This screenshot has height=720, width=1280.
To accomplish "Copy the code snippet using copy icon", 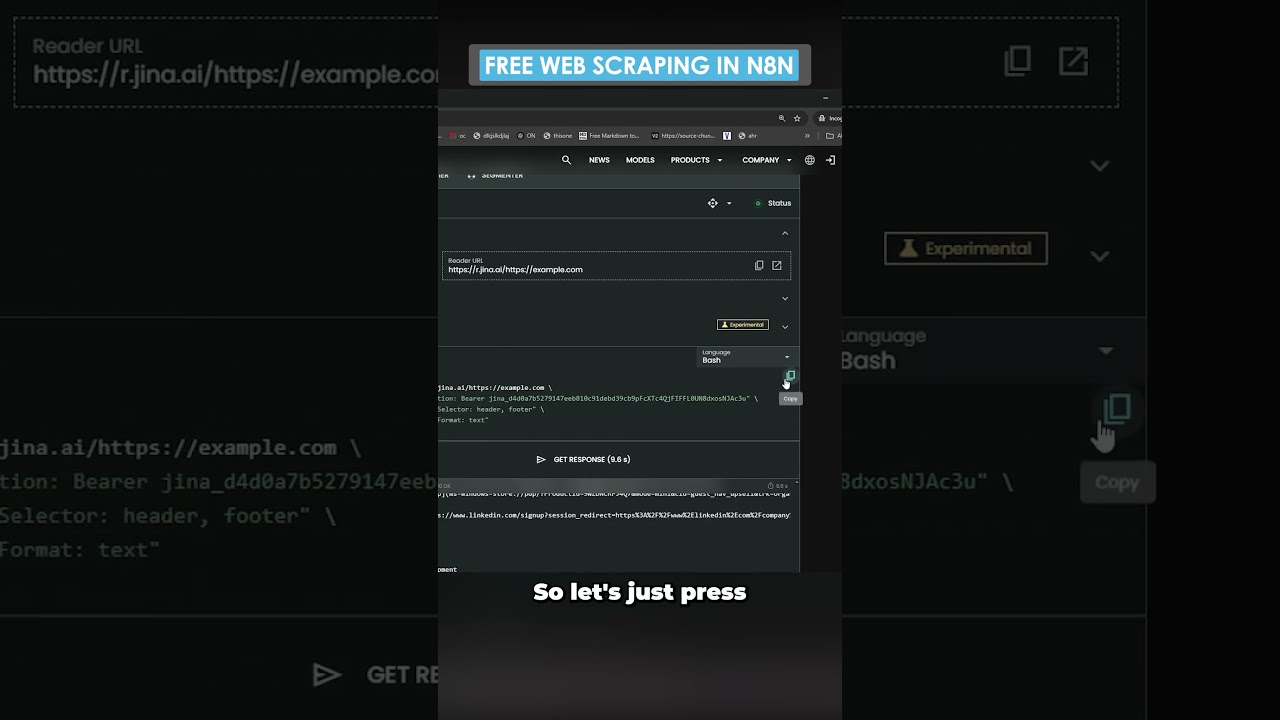I will pos(790,376).
